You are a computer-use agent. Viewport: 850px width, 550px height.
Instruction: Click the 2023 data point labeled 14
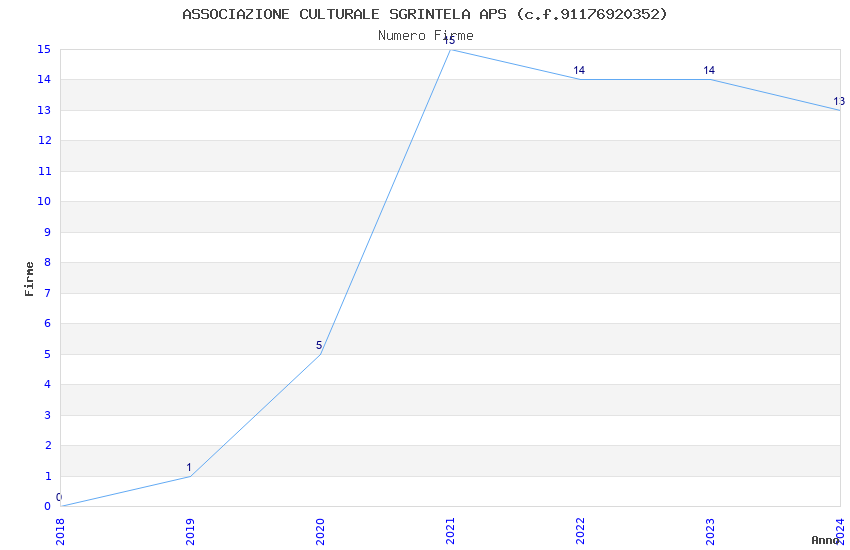(711, 80)
